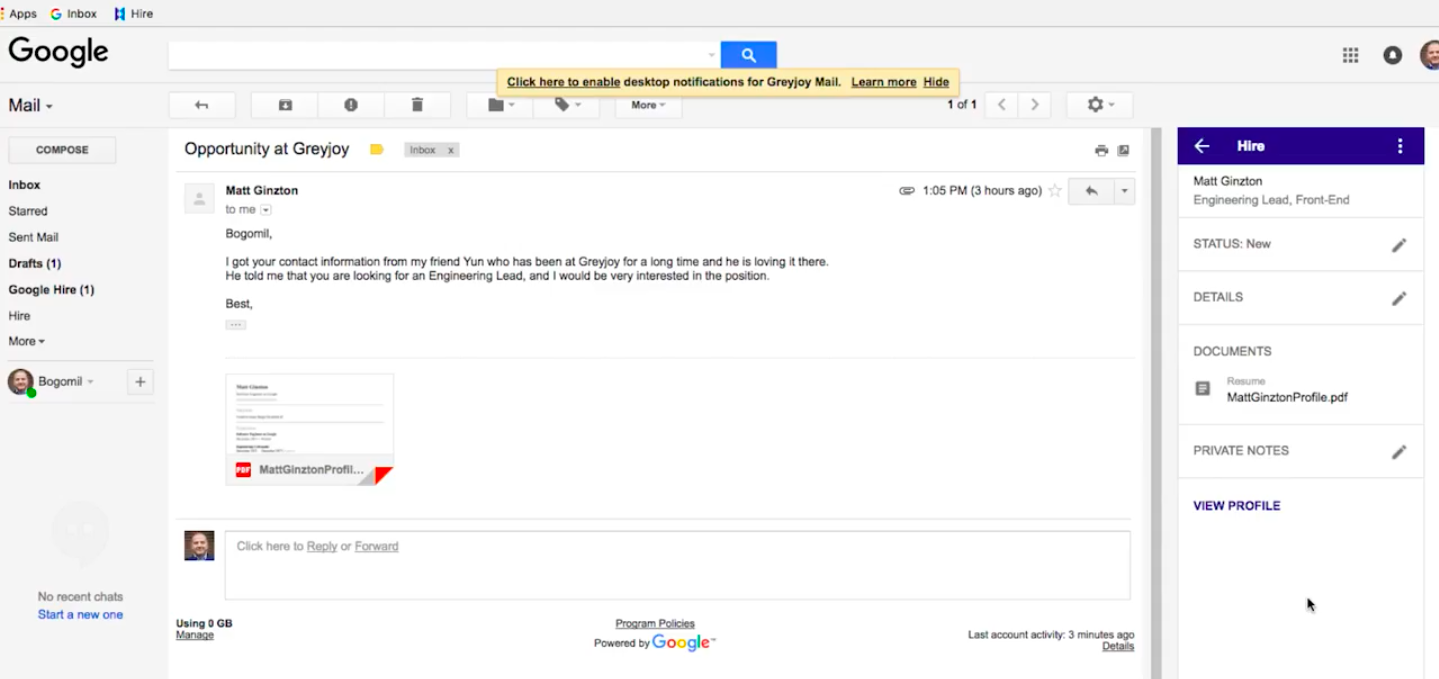Open the search options dropdown arrow
This screenshot has width=1439, height=679.
pos(712,55)
